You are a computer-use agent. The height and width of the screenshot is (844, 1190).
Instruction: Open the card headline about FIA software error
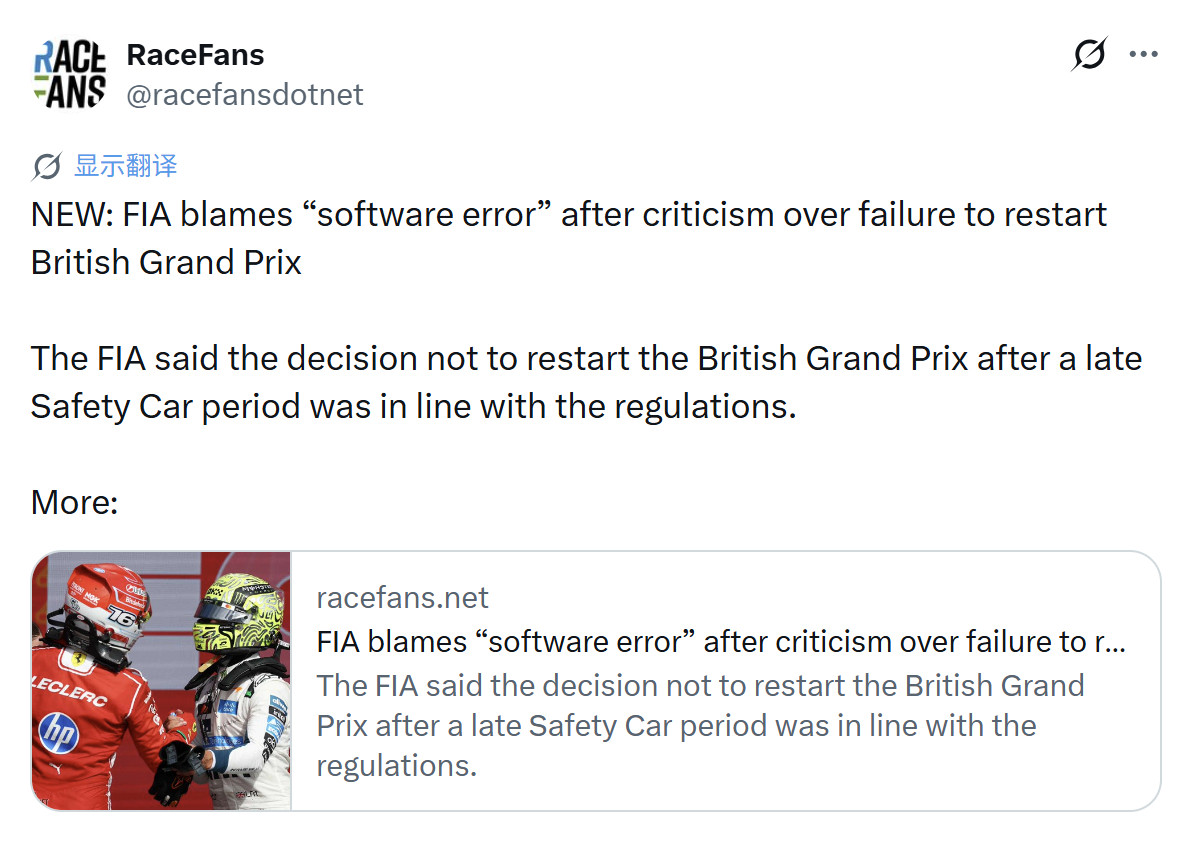tap(721, 642)
